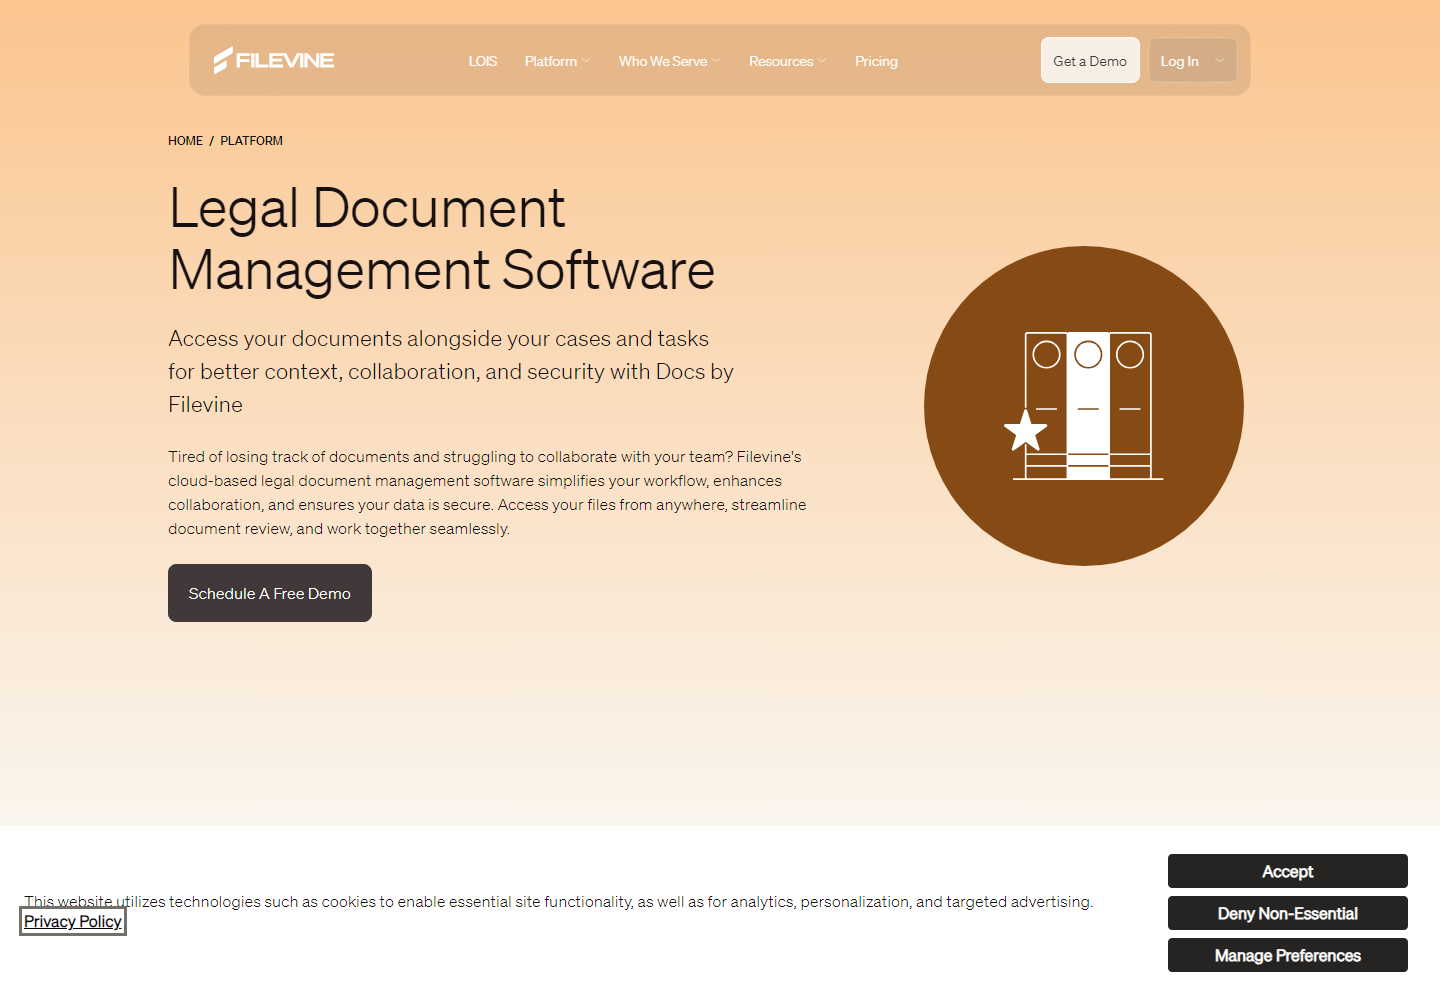Accept all cookies
The image size is (1440, 1000).
tap(1288, 871)
